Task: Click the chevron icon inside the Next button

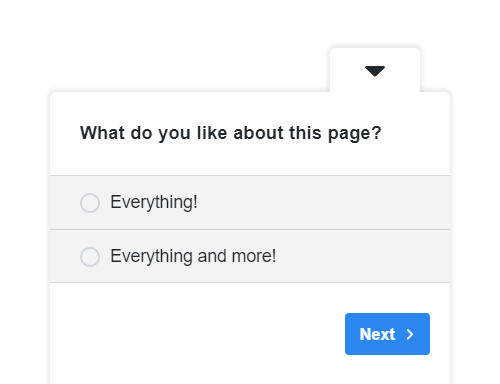Action: click(410, 334)
